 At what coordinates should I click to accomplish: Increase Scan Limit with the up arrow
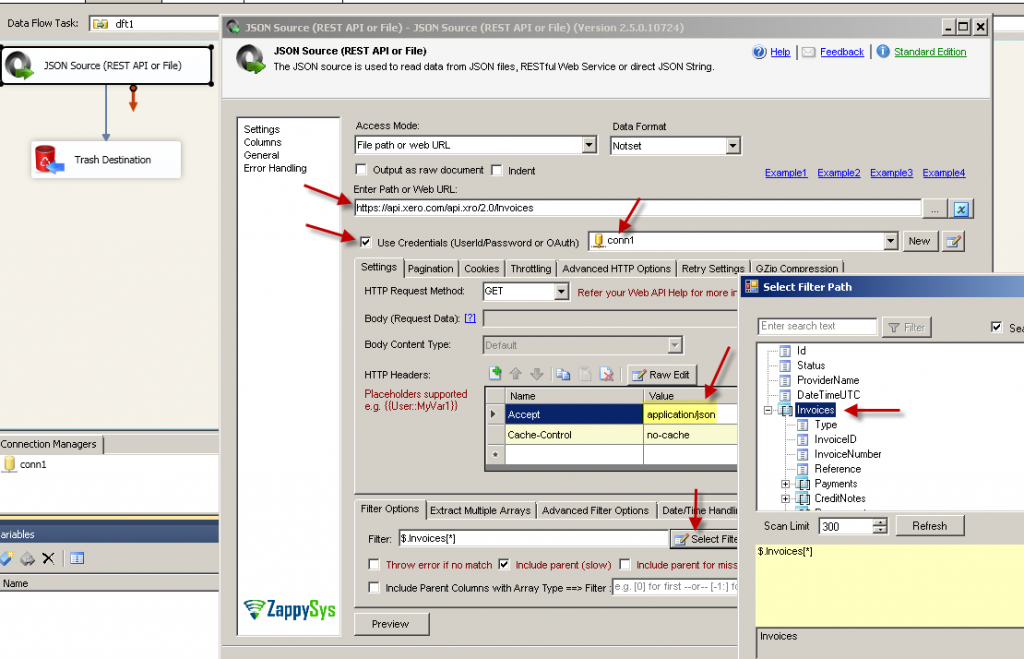point(879,521)
